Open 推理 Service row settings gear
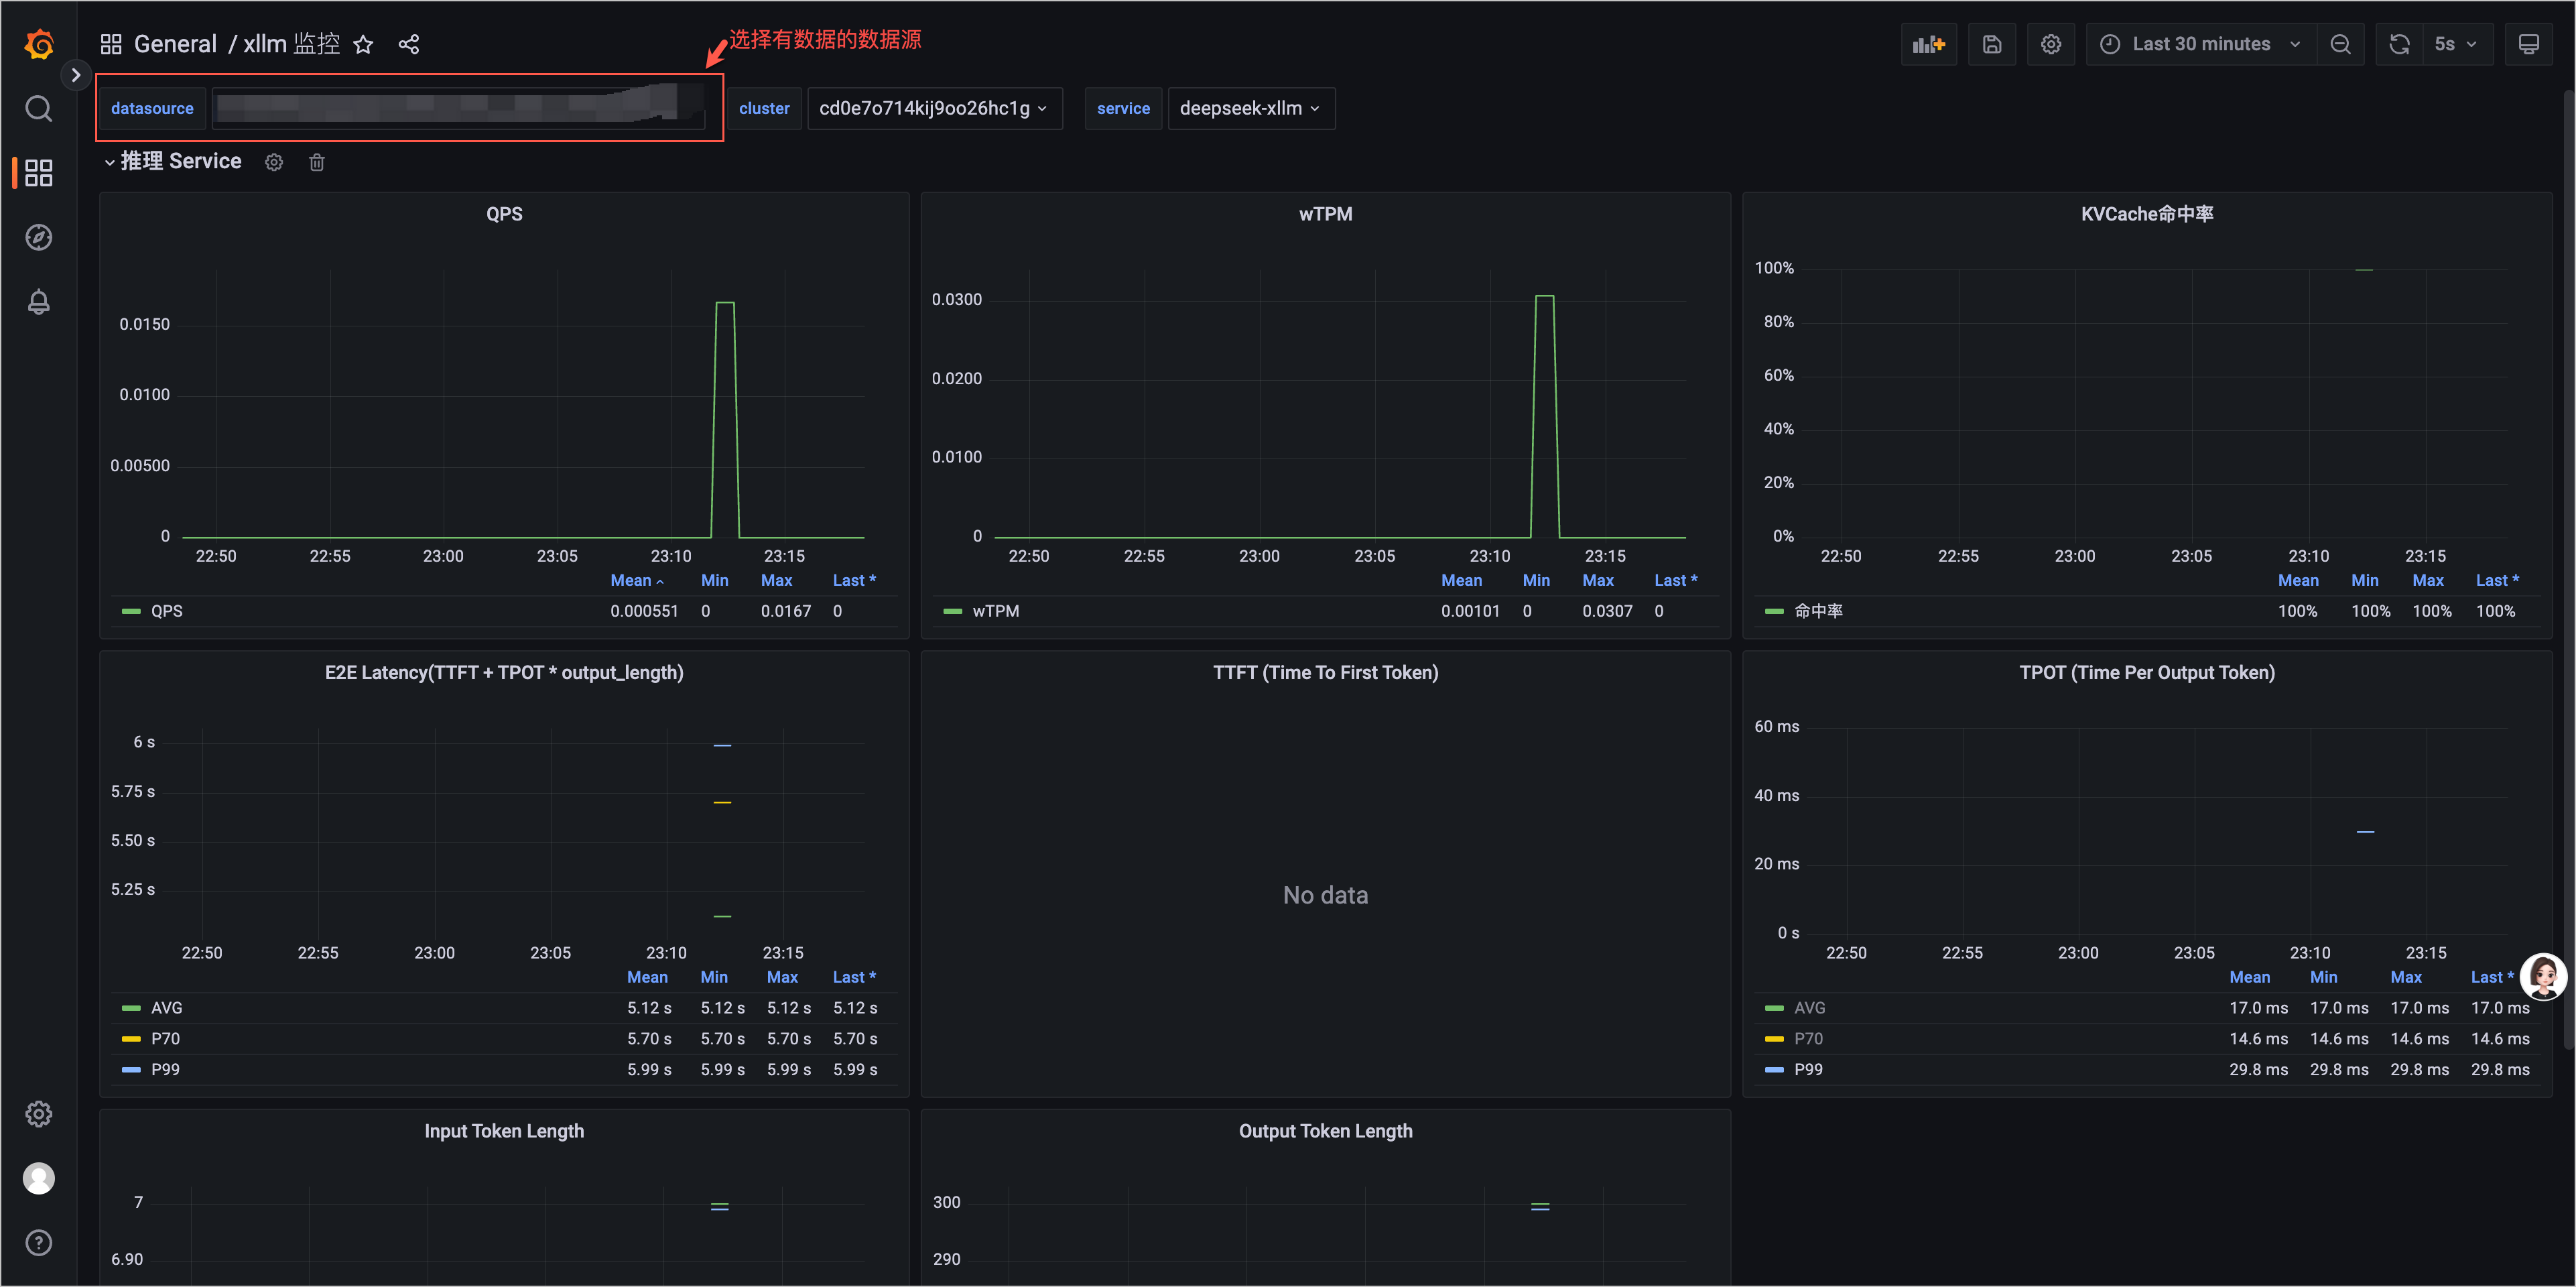The image size is (2576, 1287). point(274,162)
